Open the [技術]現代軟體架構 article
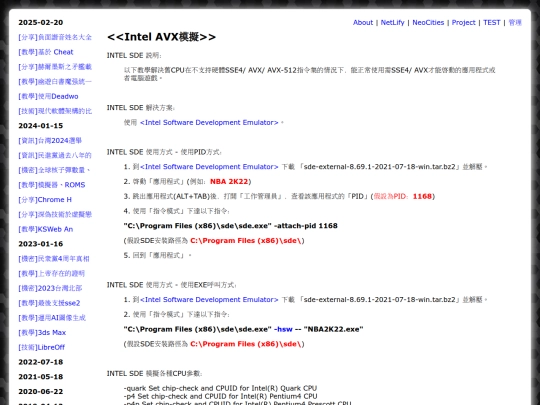Image resolution: width=540 pixels, height=405 pixels. [x=55, y=111]
